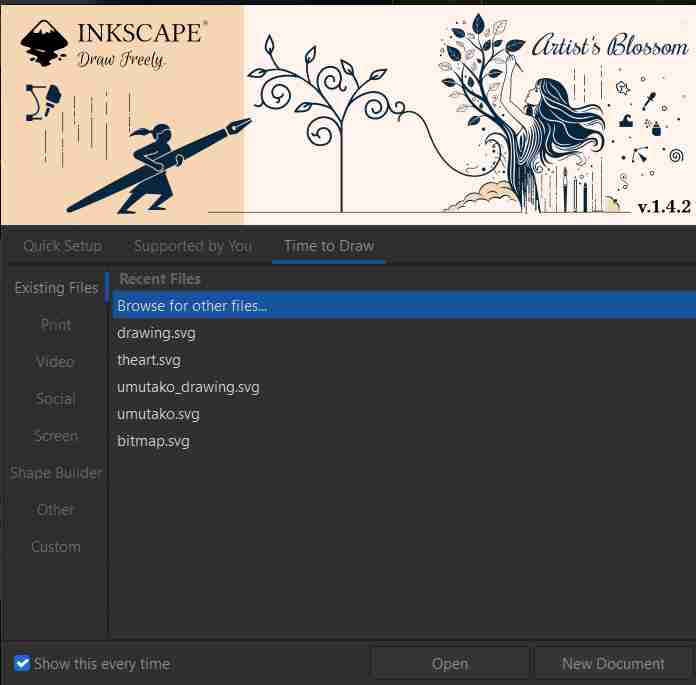Choose the Video template category

pos(56,362)
